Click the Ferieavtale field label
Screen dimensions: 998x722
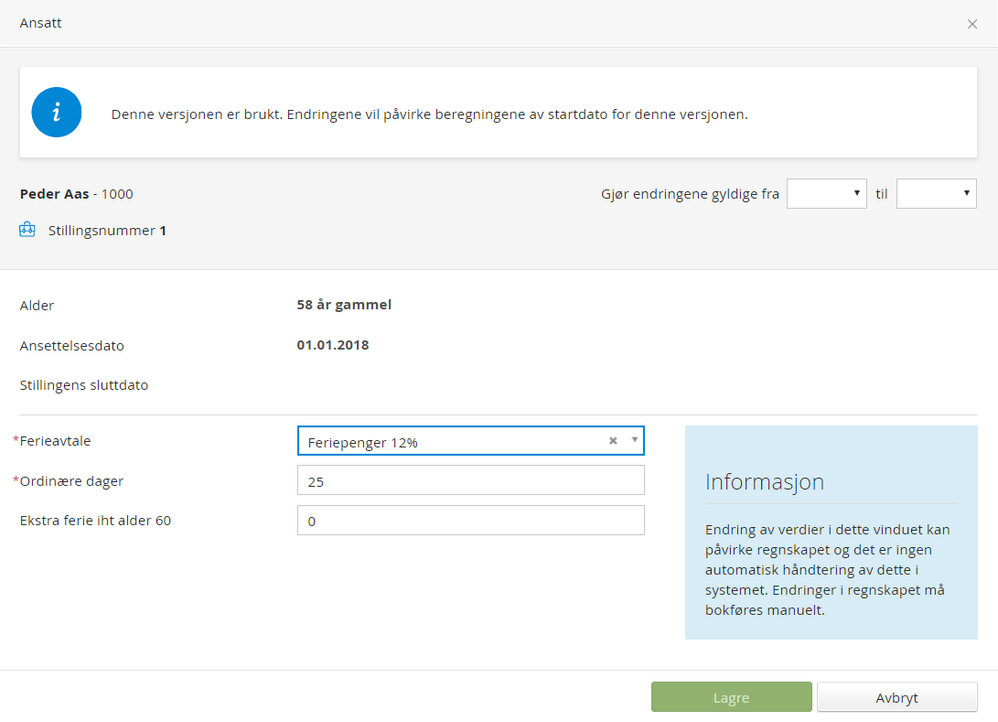coord(62,441)
